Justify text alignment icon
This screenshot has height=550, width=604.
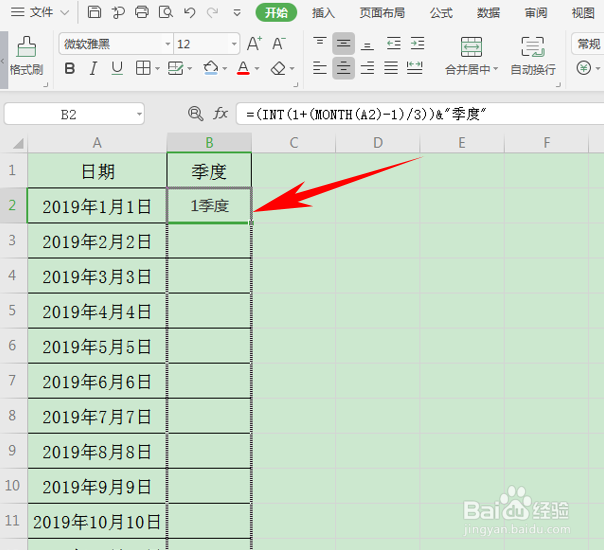(x=391, y=68)
